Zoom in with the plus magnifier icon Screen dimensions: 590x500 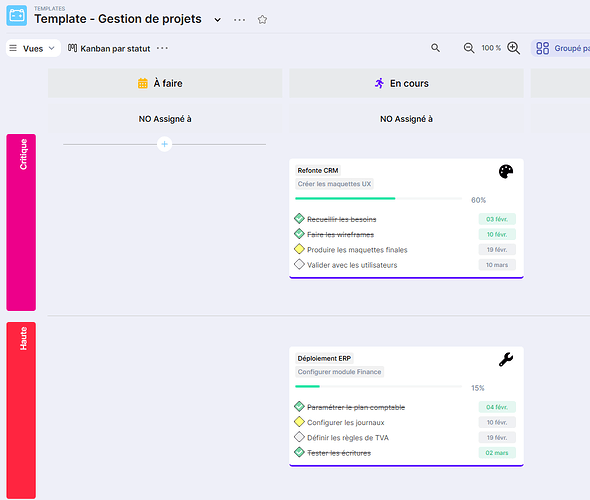[514, 48]
